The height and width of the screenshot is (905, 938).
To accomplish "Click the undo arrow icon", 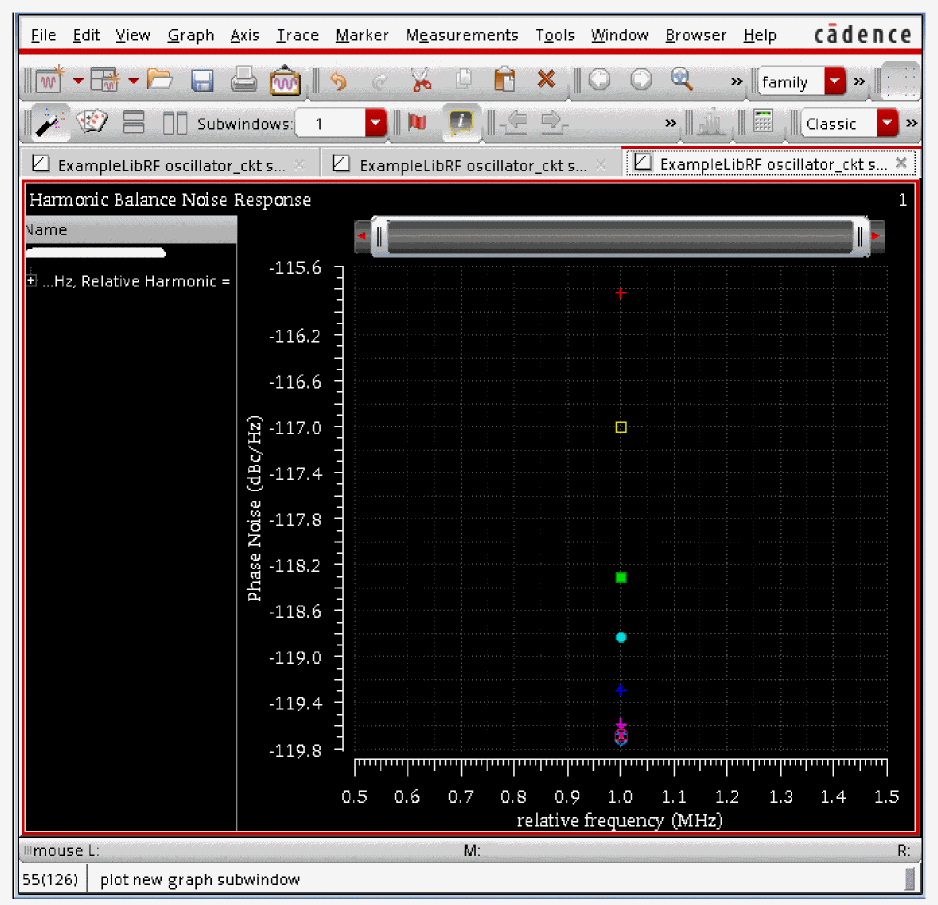I will [x=338, y=80].
